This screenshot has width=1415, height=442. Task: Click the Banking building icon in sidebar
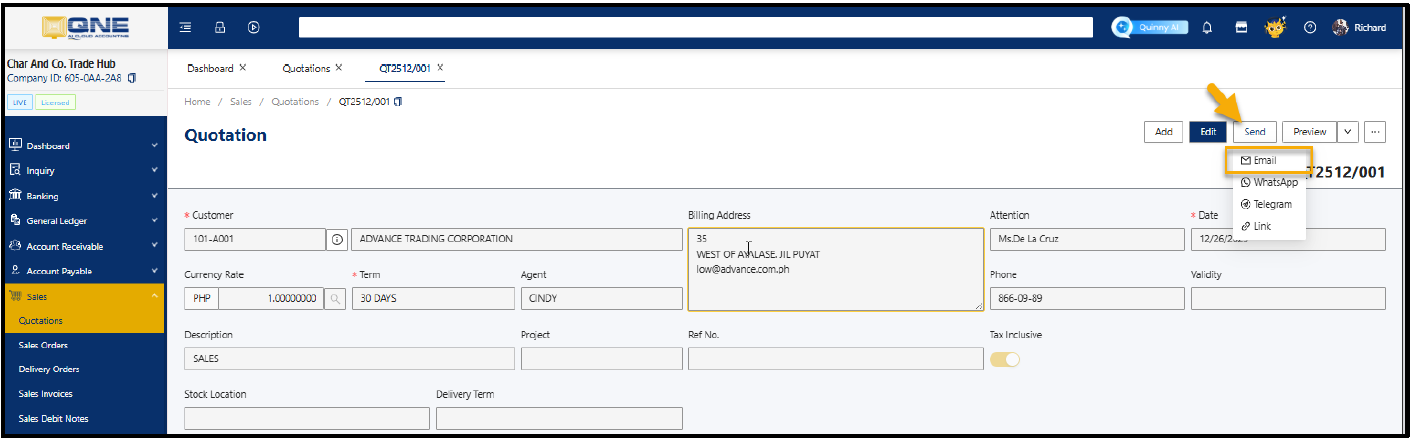coord(15,195)
